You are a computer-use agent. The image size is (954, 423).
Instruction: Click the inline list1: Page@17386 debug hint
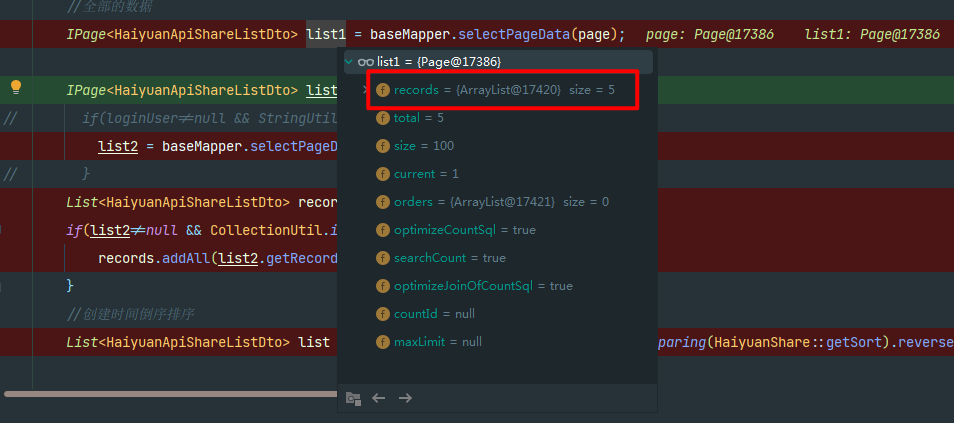click(871, 35)
